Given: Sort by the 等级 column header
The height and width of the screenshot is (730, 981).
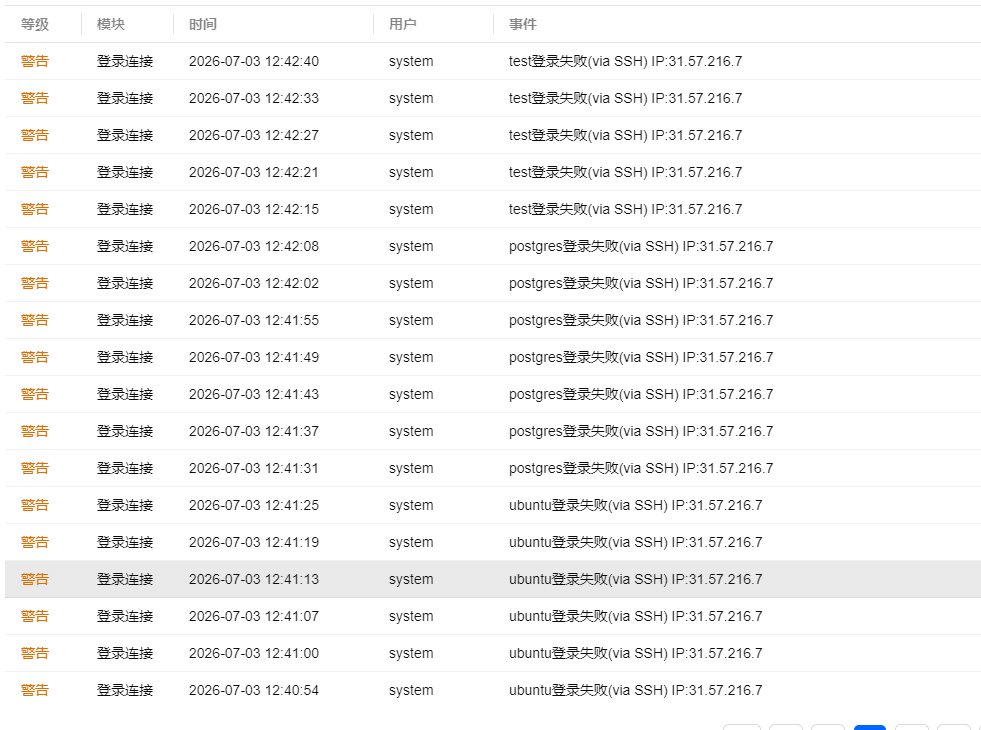Looking at the screenshot, I should (34, 24).
